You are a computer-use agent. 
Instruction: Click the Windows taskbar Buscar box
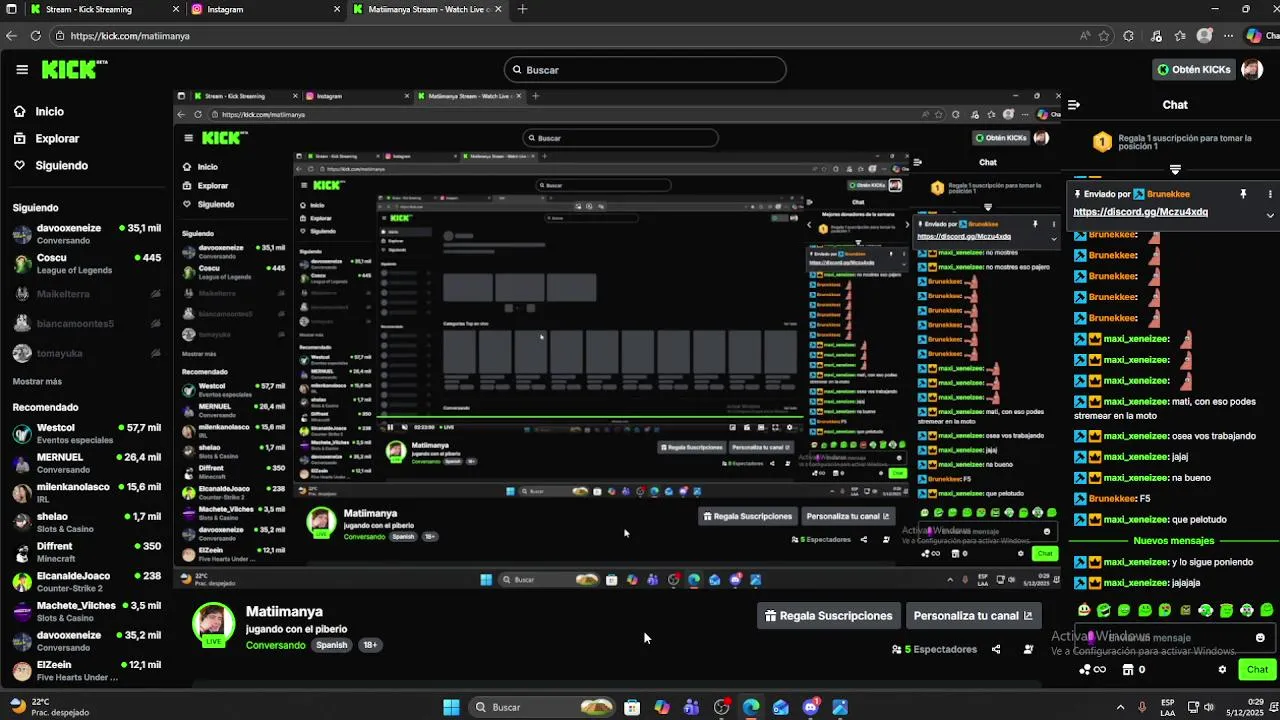[x=542, y=707]
